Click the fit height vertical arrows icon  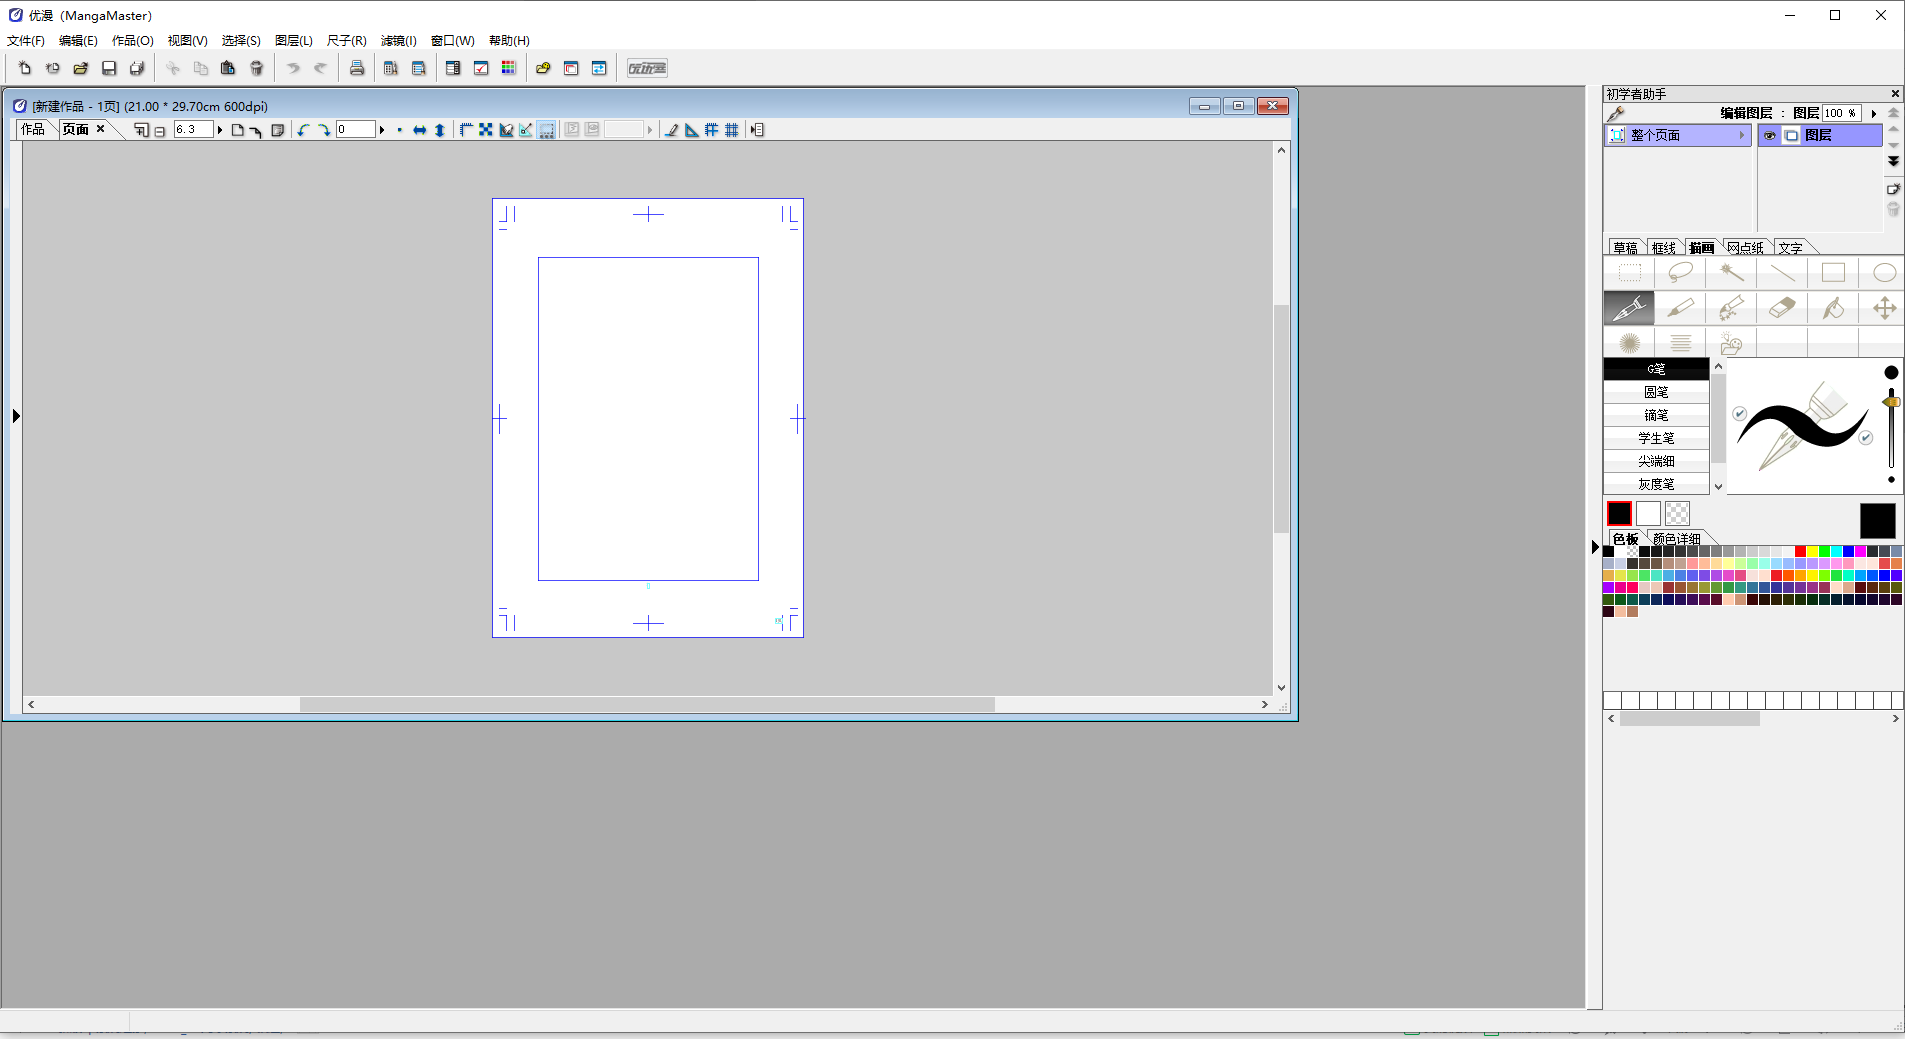click(x=439, y=130)
